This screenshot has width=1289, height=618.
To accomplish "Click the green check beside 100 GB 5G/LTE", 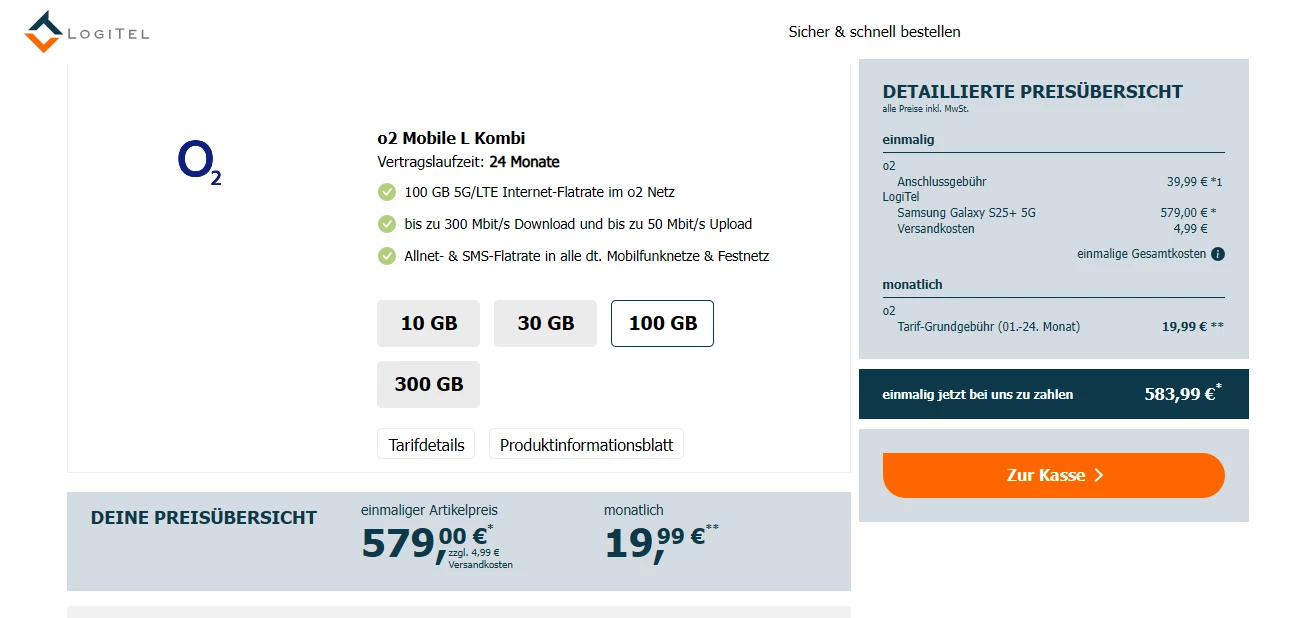I will click(x=387, y=192).
